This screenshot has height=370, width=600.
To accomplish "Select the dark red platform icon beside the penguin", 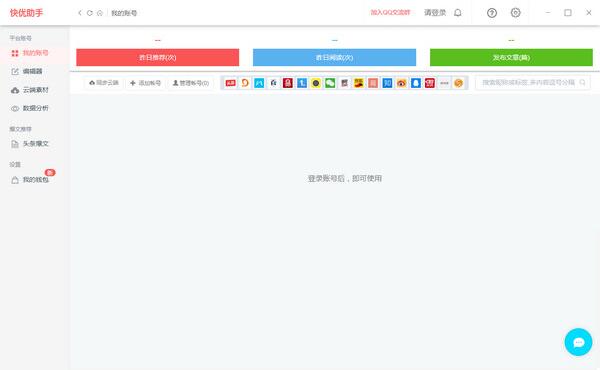I will coord(288,83).
